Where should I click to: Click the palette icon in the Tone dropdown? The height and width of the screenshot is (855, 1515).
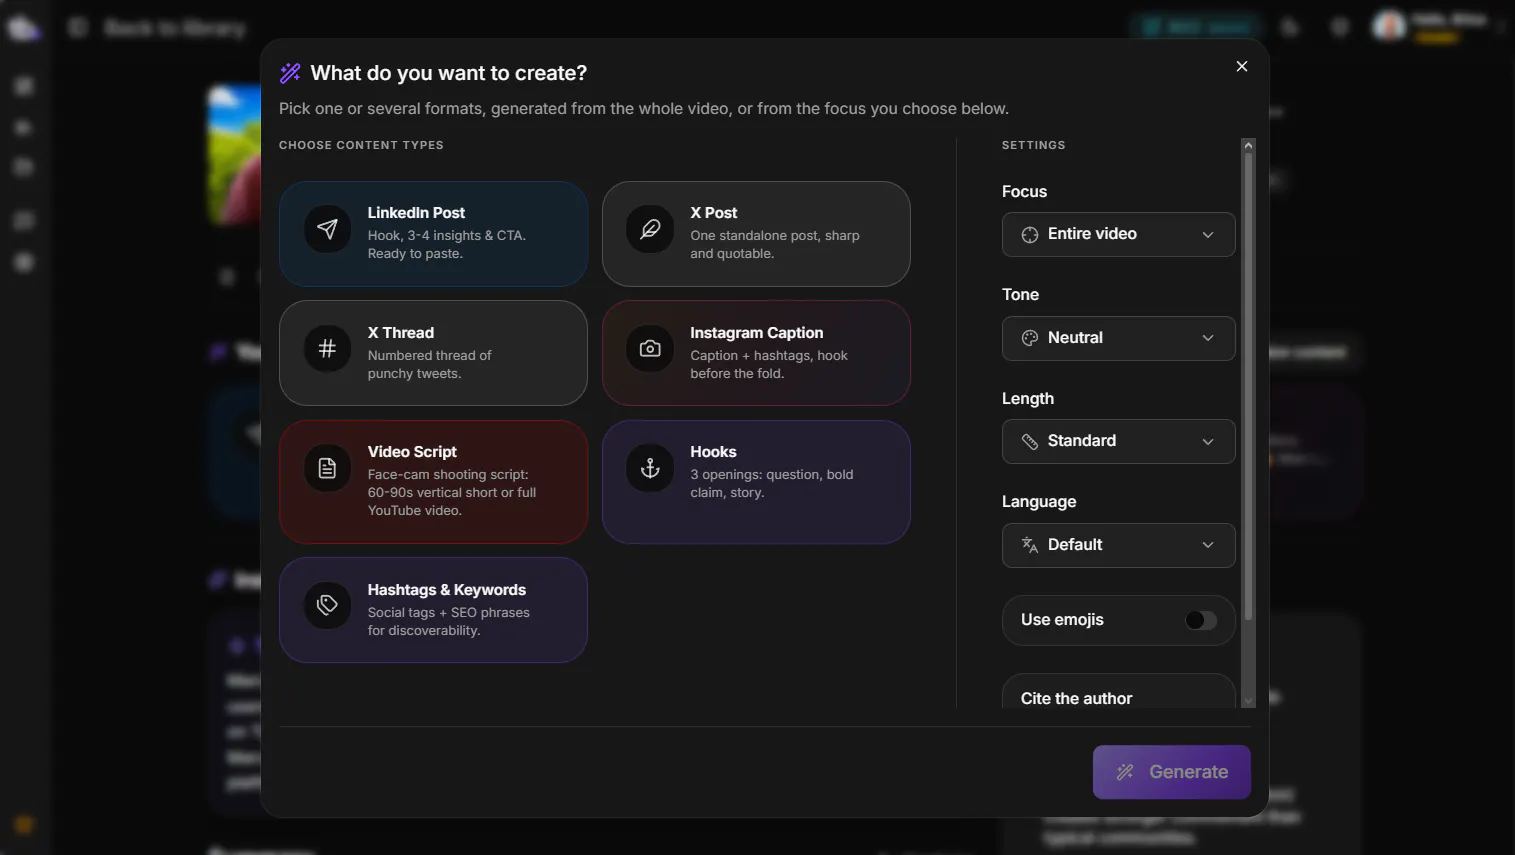(x=1029, y=338)
